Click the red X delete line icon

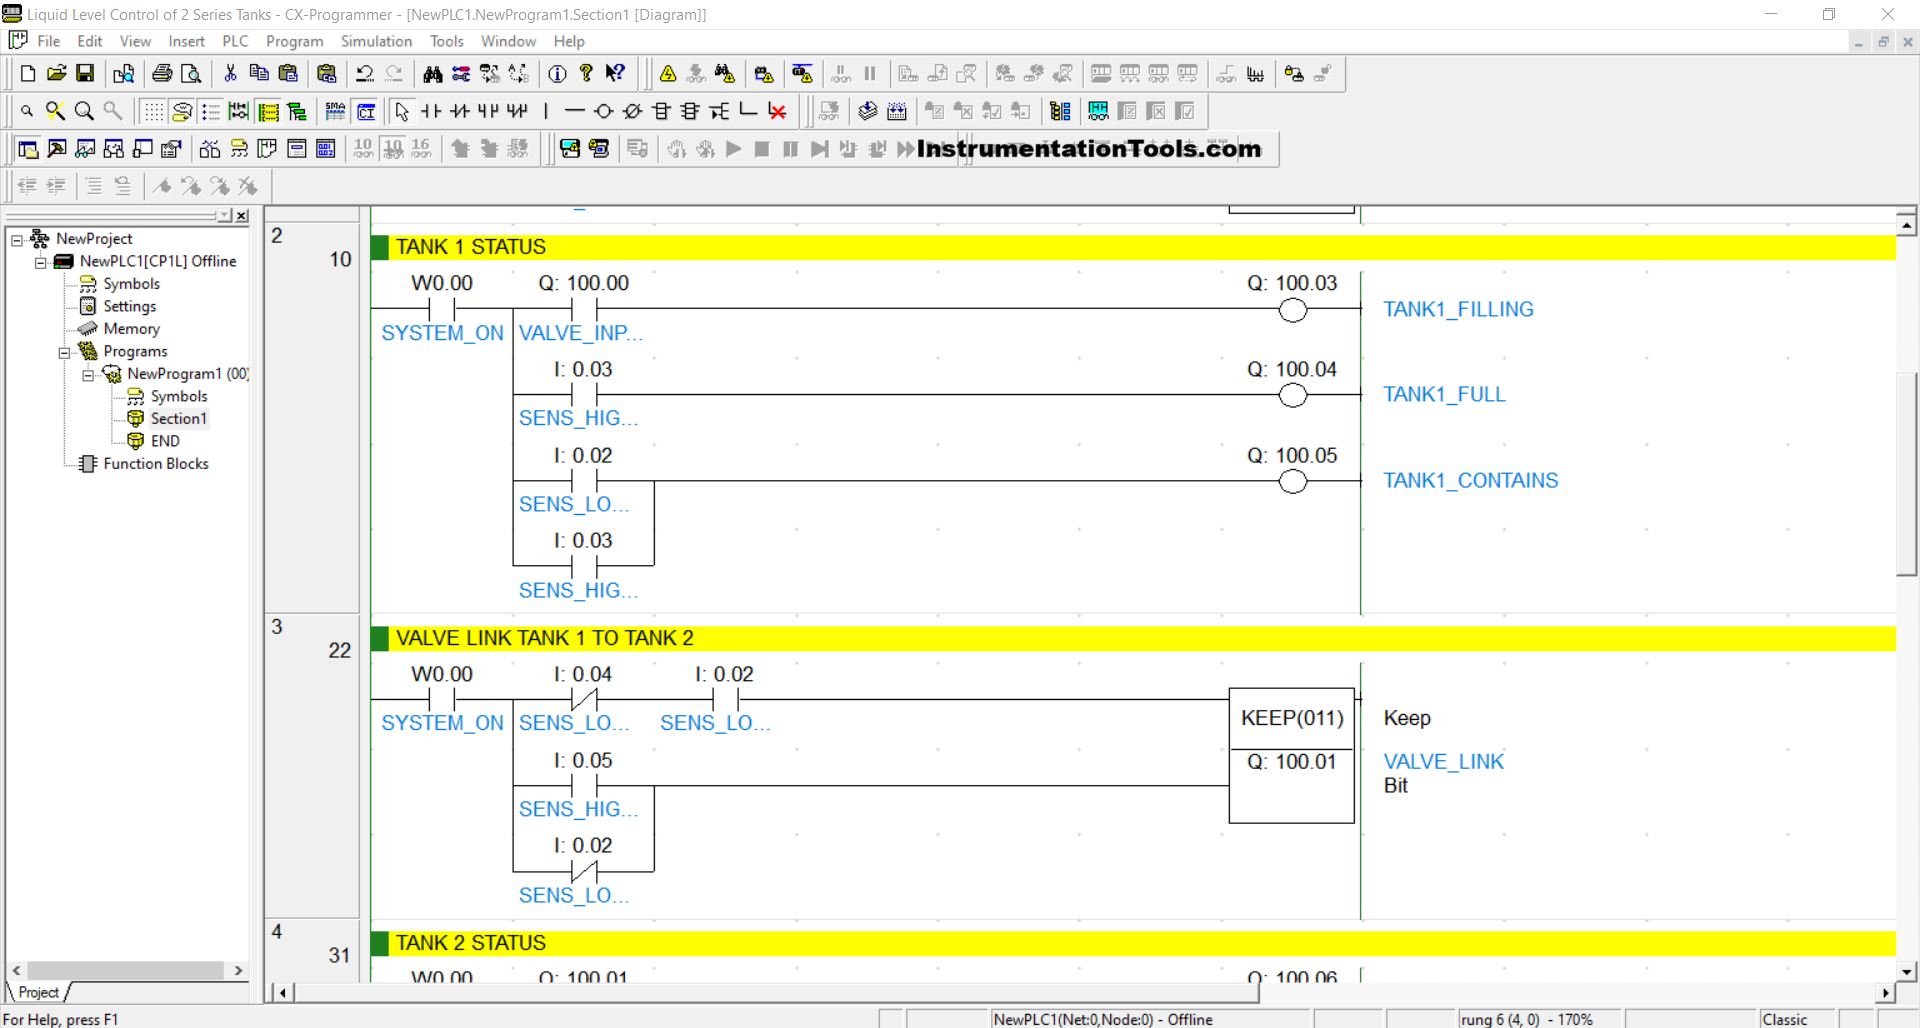click(x=777, y=111)
